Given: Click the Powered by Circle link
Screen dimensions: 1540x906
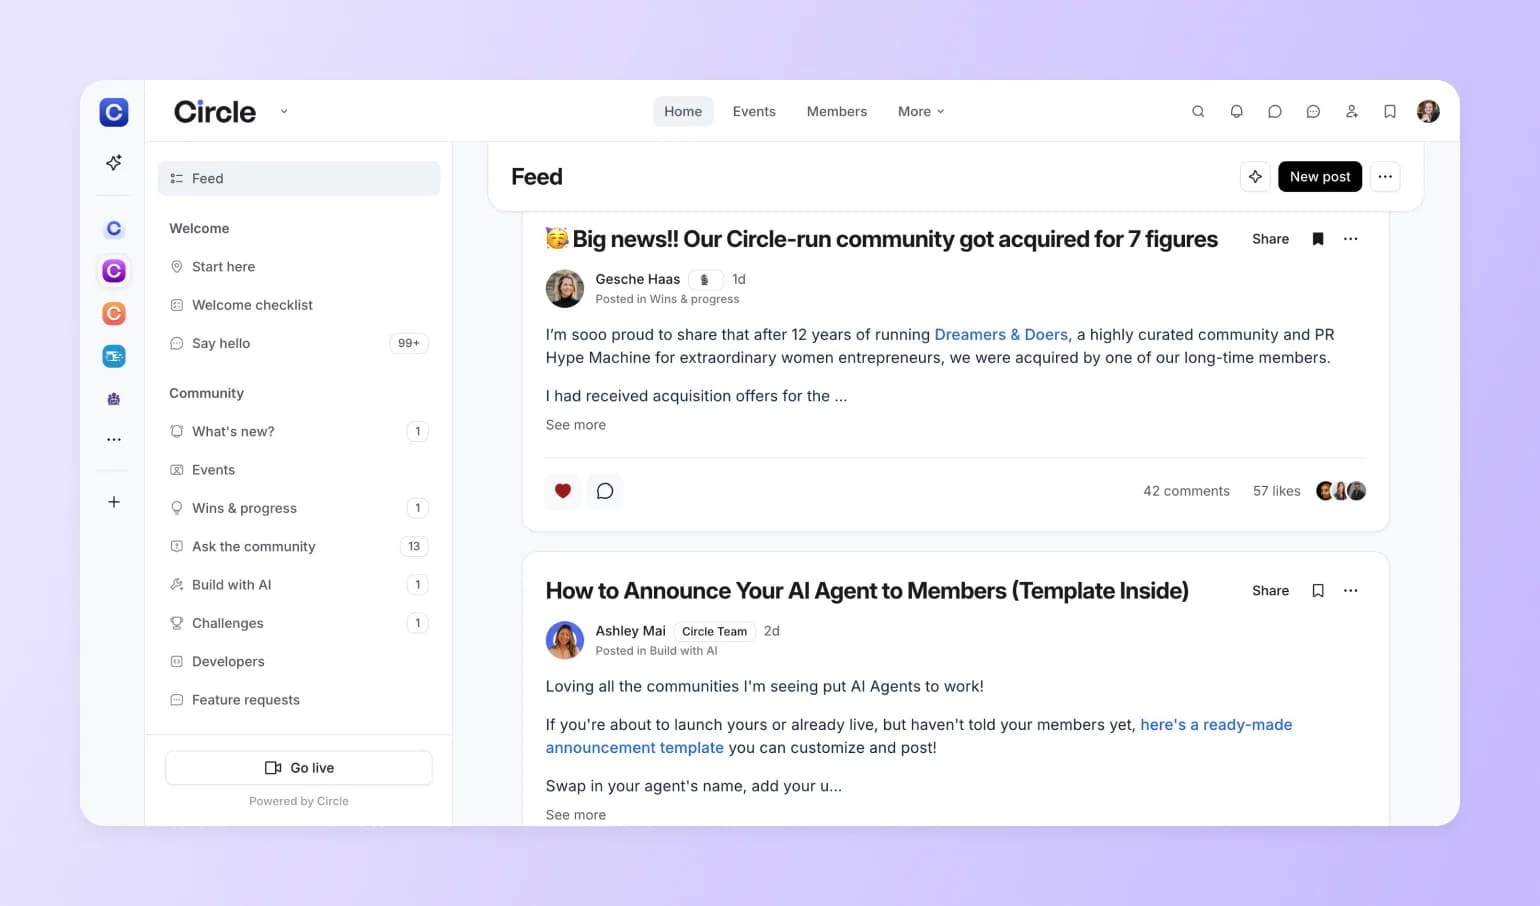Looking at the screenshot, I should pyautogui.click(x=299, y=801).
